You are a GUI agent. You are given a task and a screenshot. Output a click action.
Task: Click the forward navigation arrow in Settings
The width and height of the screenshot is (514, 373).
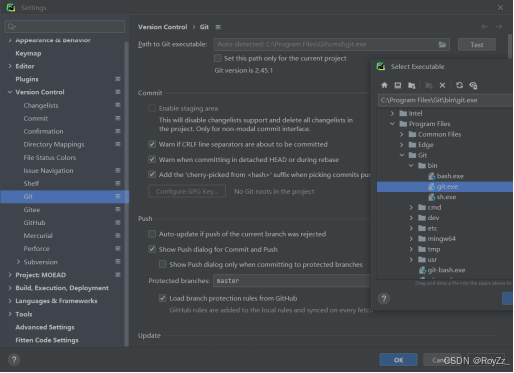[499, 27]
